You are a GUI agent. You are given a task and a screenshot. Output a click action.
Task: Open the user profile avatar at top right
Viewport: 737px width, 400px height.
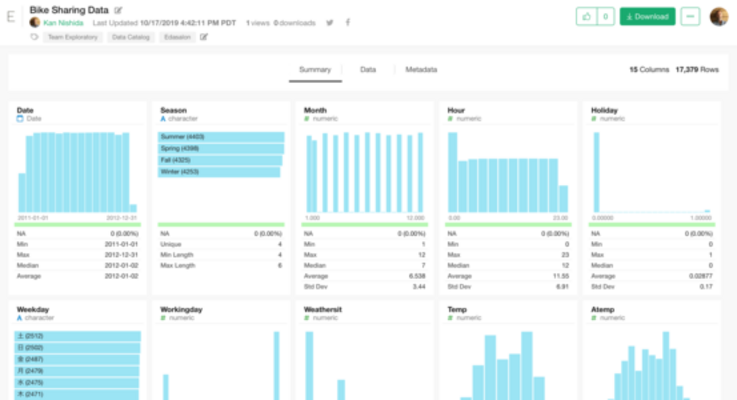point(719,16)
